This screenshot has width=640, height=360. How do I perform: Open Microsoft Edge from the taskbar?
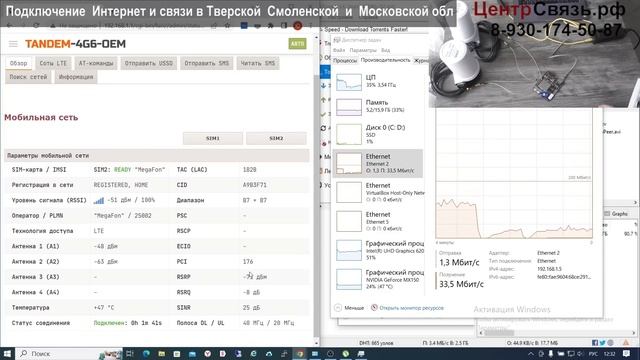(146, 353)
